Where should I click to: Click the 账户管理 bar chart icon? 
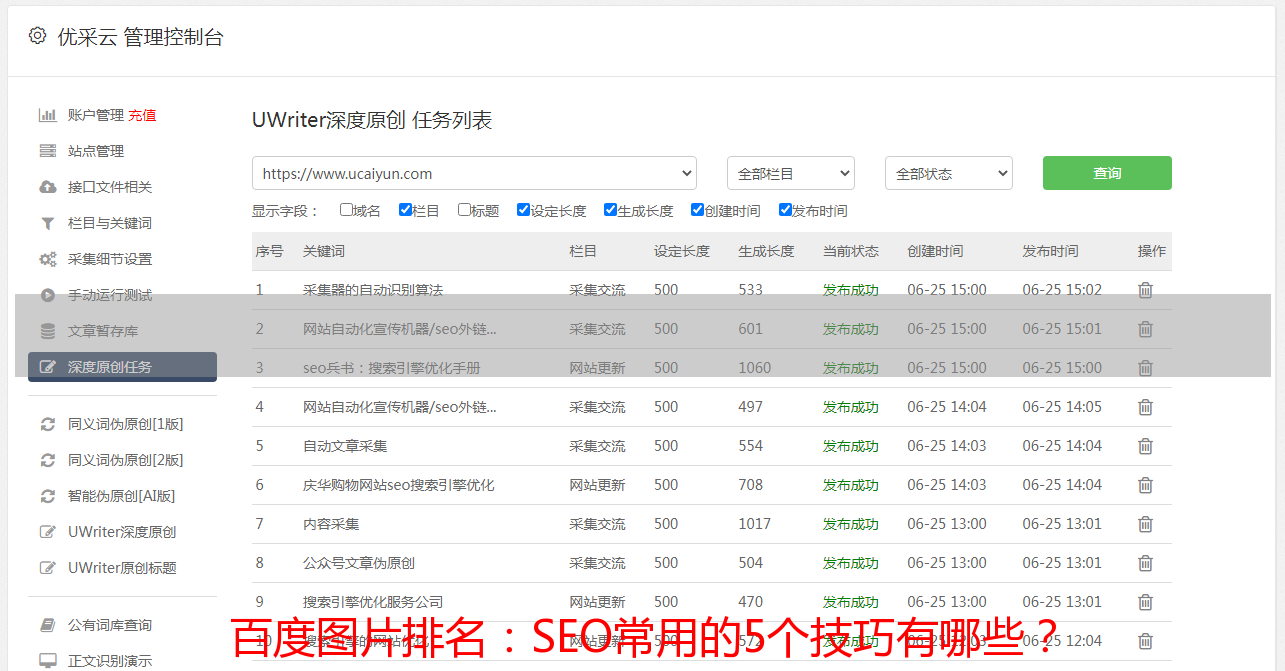pos(47,115)
